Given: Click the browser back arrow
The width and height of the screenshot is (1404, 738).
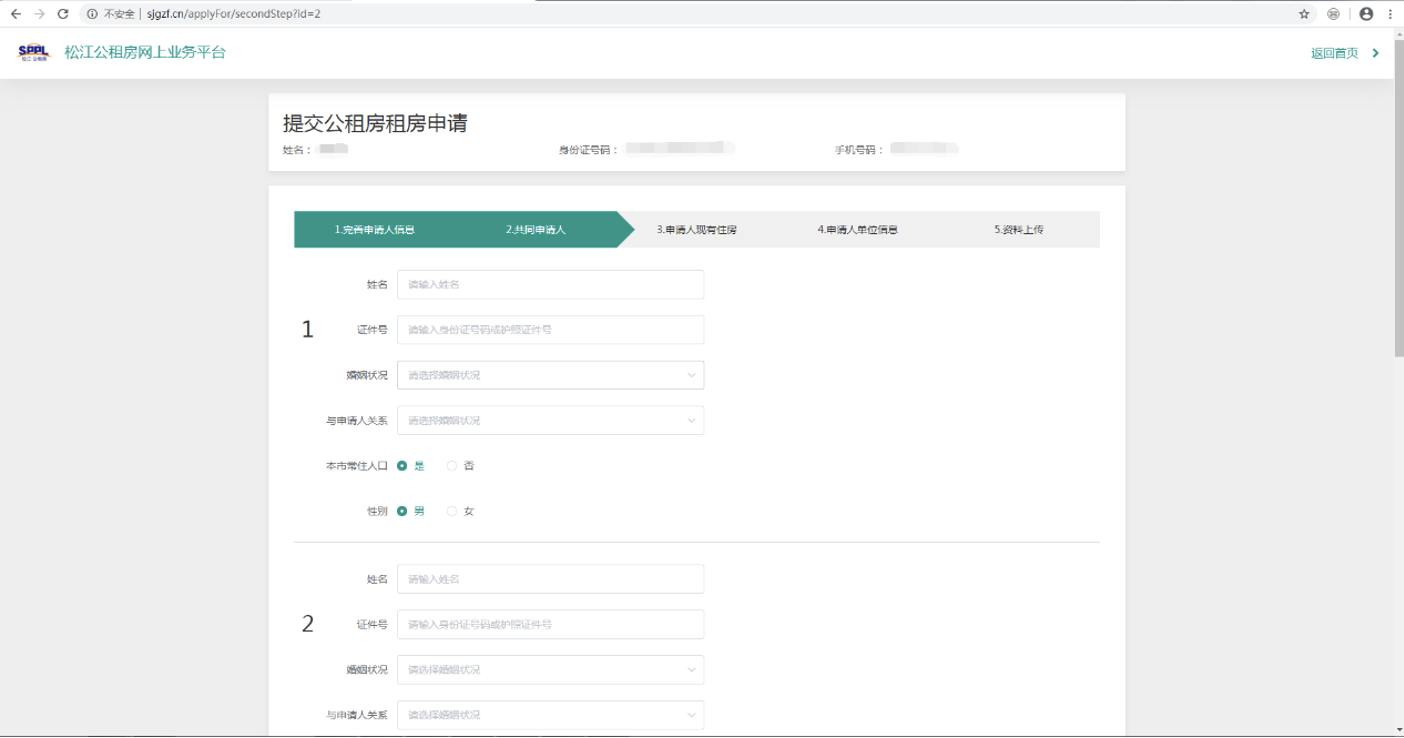Looking at the screenshot, I should click(15, 14).
